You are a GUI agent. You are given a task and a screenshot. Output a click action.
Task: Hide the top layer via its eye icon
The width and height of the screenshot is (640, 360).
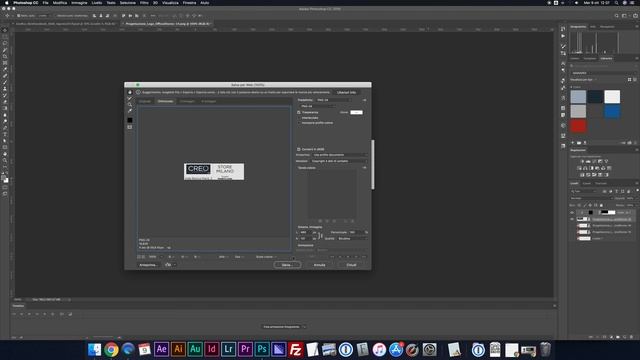572,213
